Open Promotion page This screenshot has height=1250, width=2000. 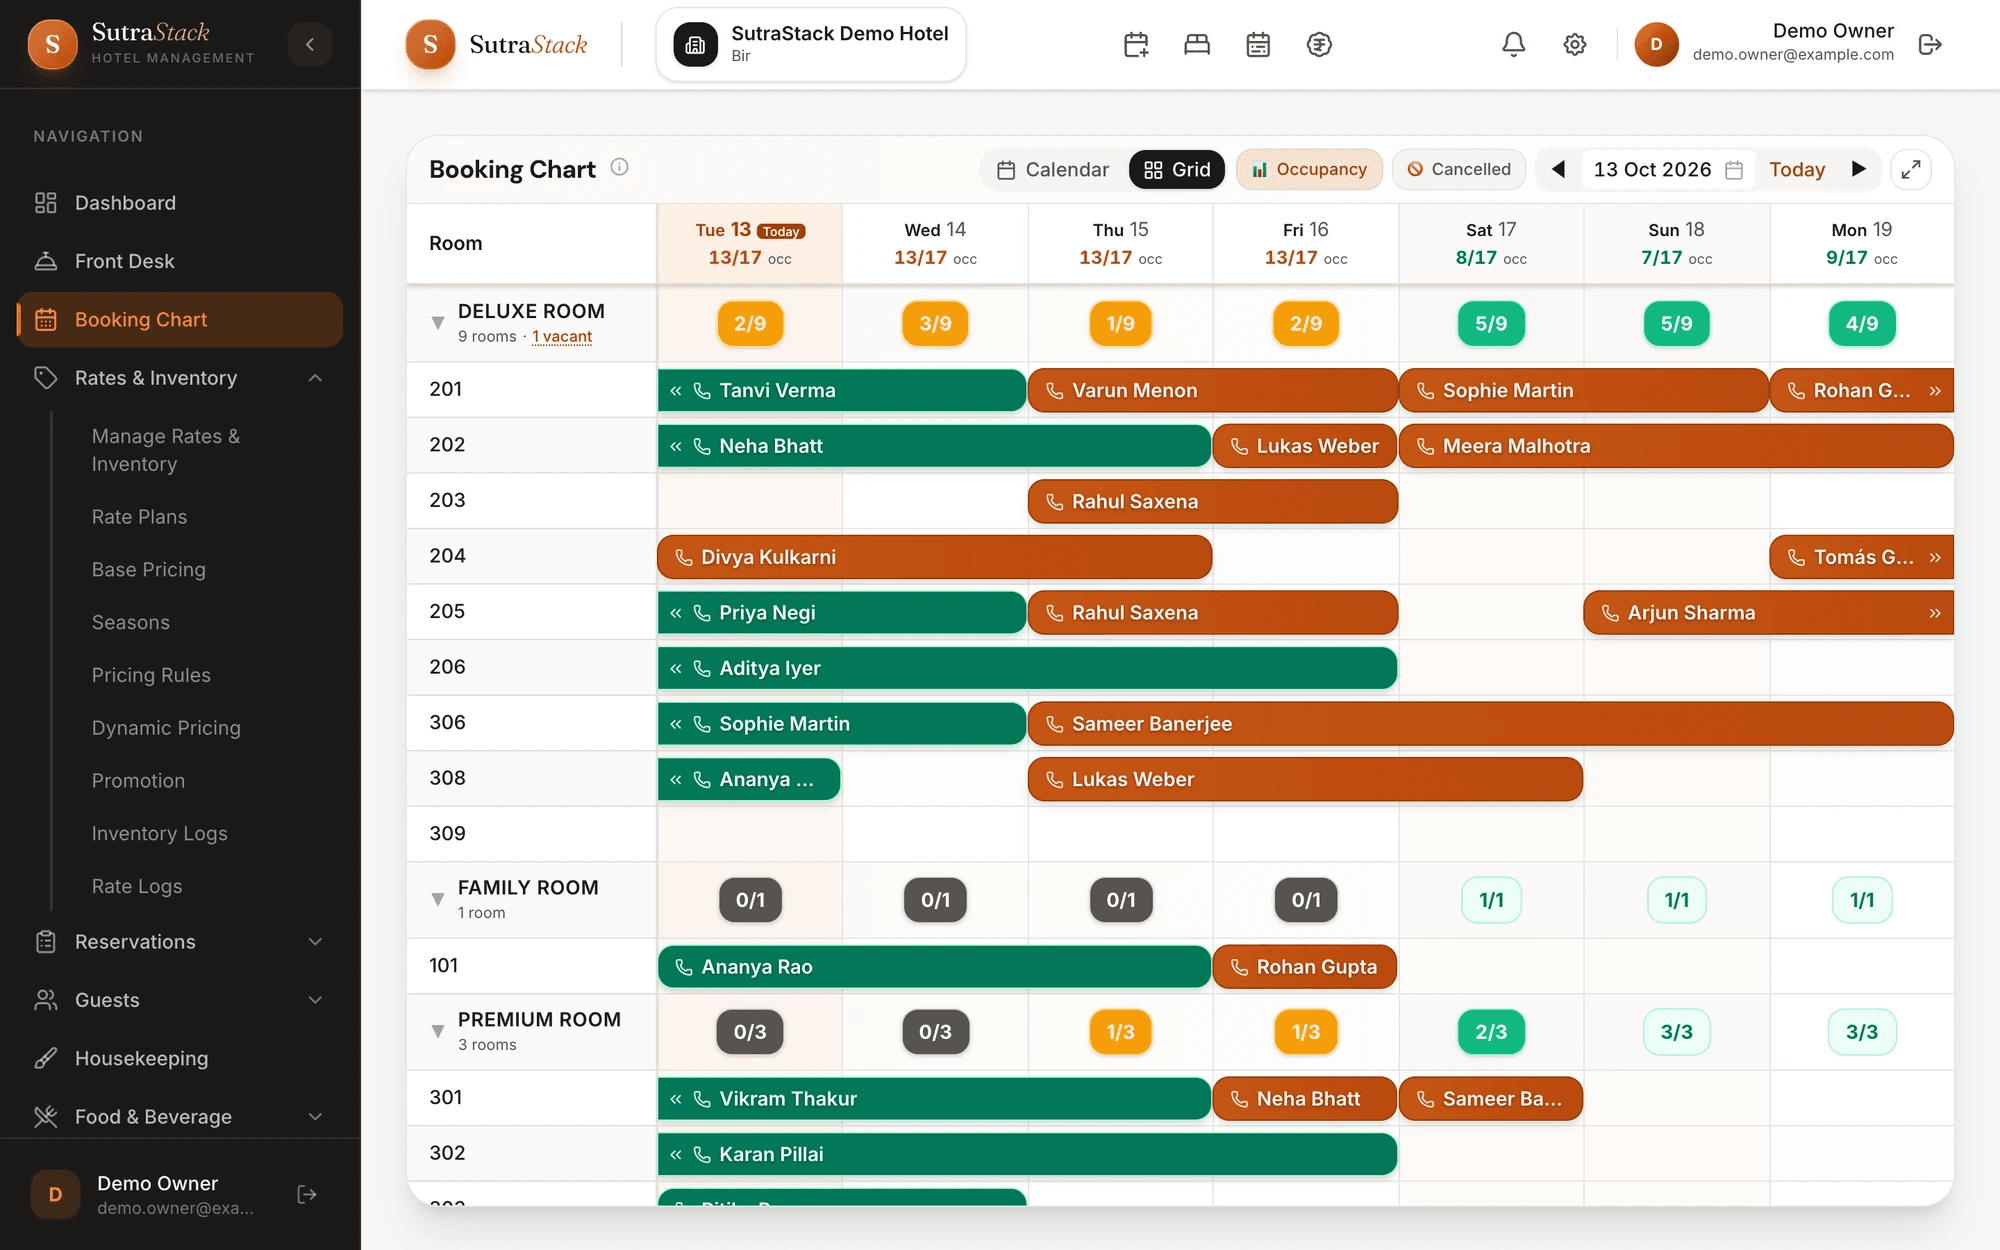138,781
